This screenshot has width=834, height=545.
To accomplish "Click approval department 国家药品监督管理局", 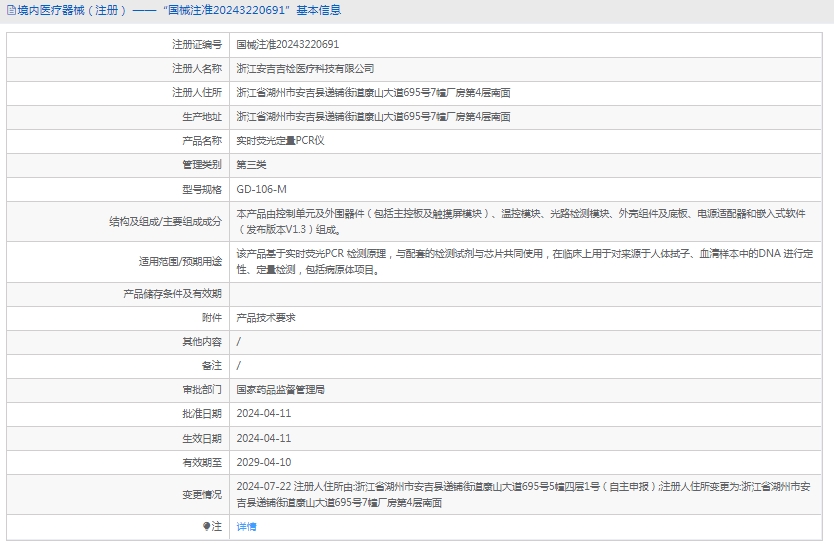I will click(280, 389).
